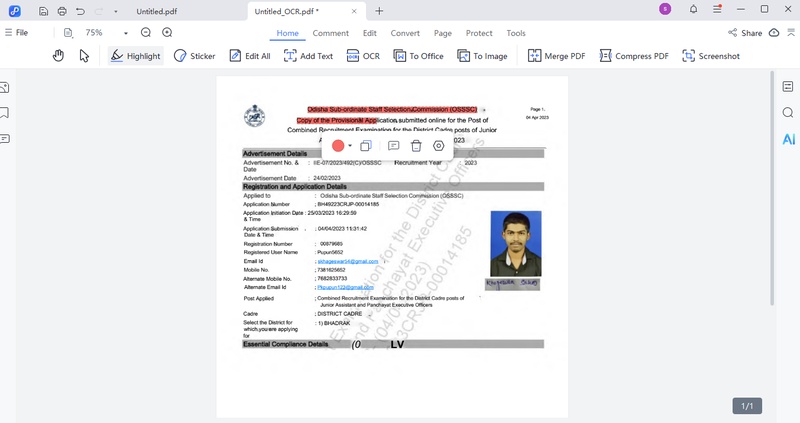The height and width of the screenshot is (423, 800).
Task: Click the 1/1 page indicator
Action: pos(747,406)
